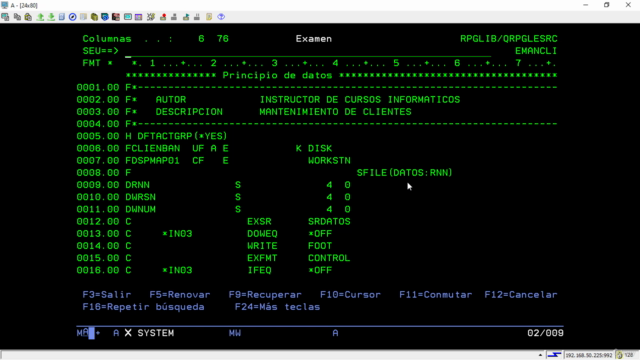
Task: Click the DESCRIPCION comment text
Action: pyautogui.click(x=189, y=112)
